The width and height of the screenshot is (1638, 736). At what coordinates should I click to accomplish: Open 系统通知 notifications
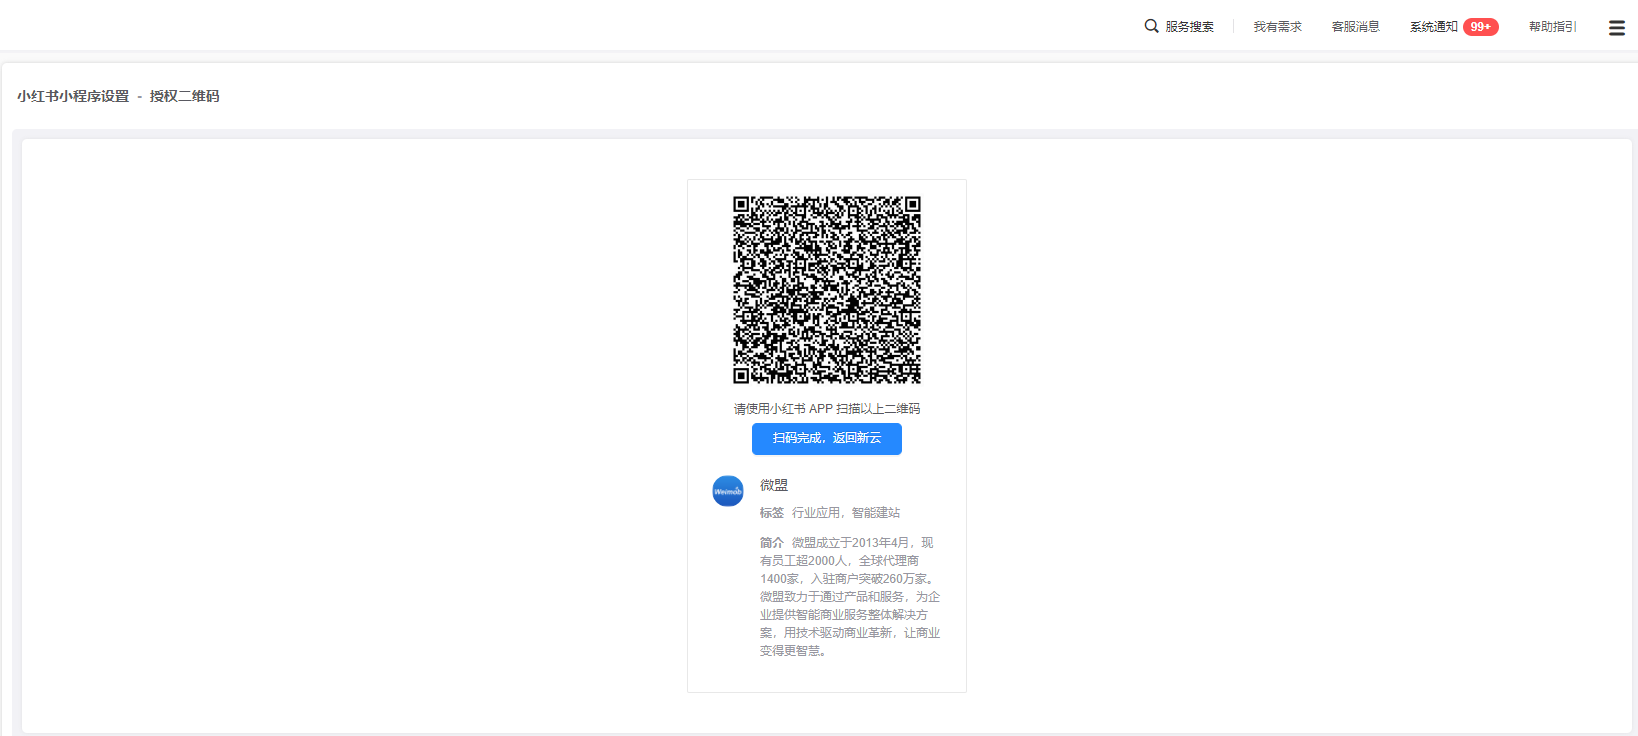1433,27
